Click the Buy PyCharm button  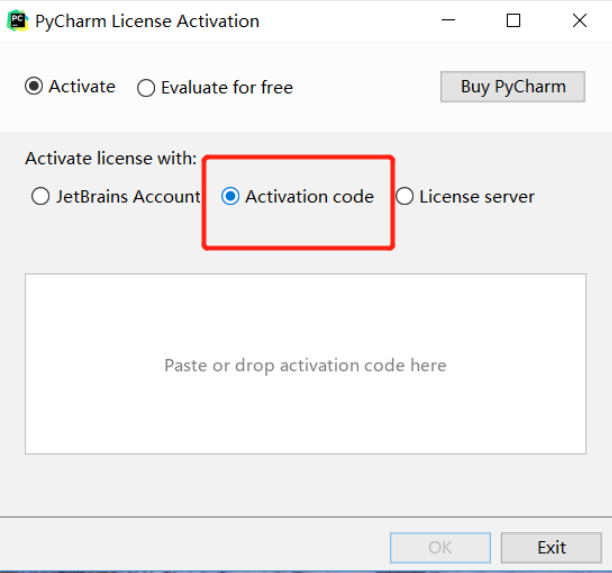512,87
